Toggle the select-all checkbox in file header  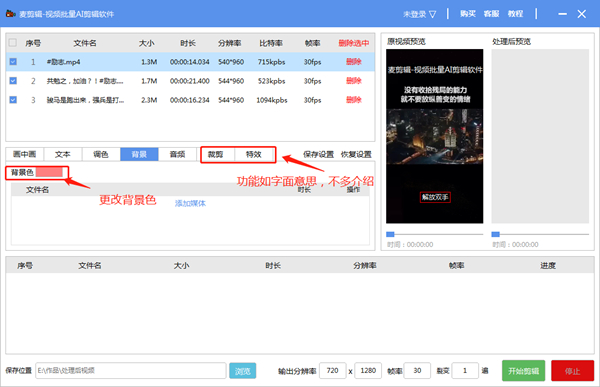[x=13, y=42]
